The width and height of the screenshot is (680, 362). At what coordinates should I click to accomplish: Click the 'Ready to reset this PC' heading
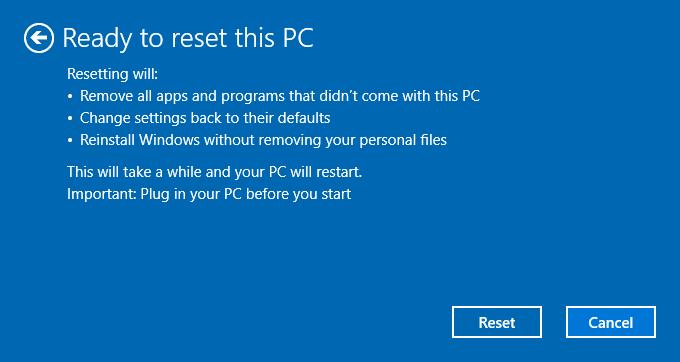[x=188, y=38]
